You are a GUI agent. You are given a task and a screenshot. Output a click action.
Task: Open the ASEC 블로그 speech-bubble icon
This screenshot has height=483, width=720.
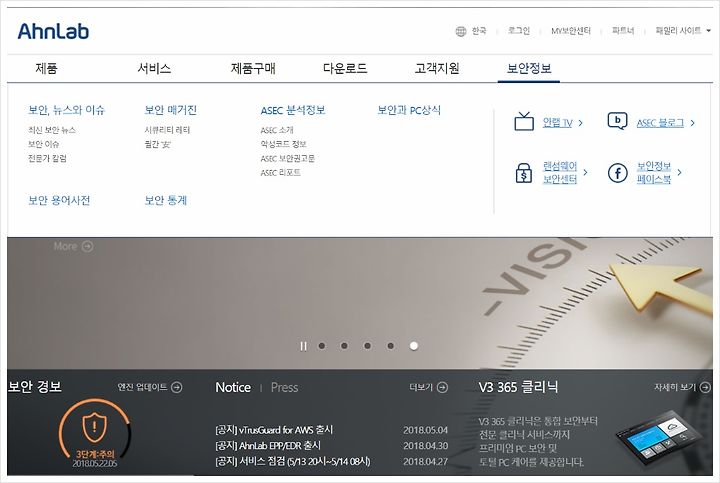tap(618, 121)
